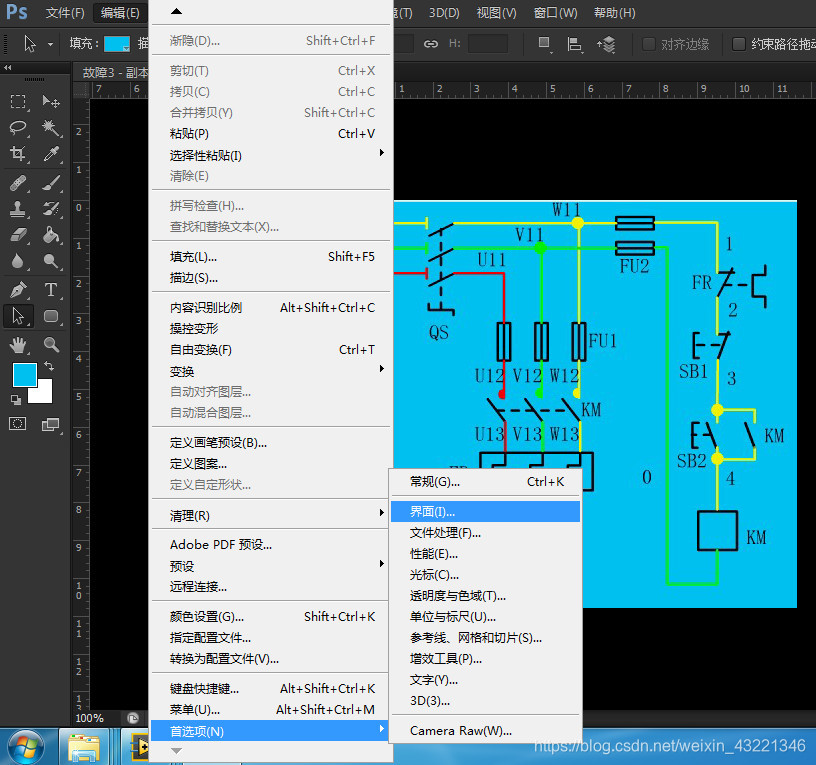Open the fill color dropdown in options bar
816x765 pixels.
pyautogui.click(x=117, y=44)
